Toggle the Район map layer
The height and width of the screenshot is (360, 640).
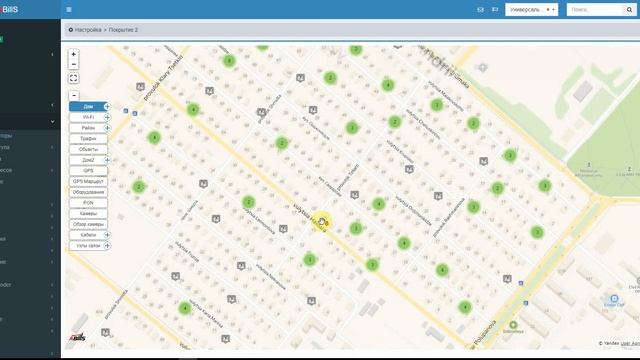pyautogui.click(x=88, y=128)
